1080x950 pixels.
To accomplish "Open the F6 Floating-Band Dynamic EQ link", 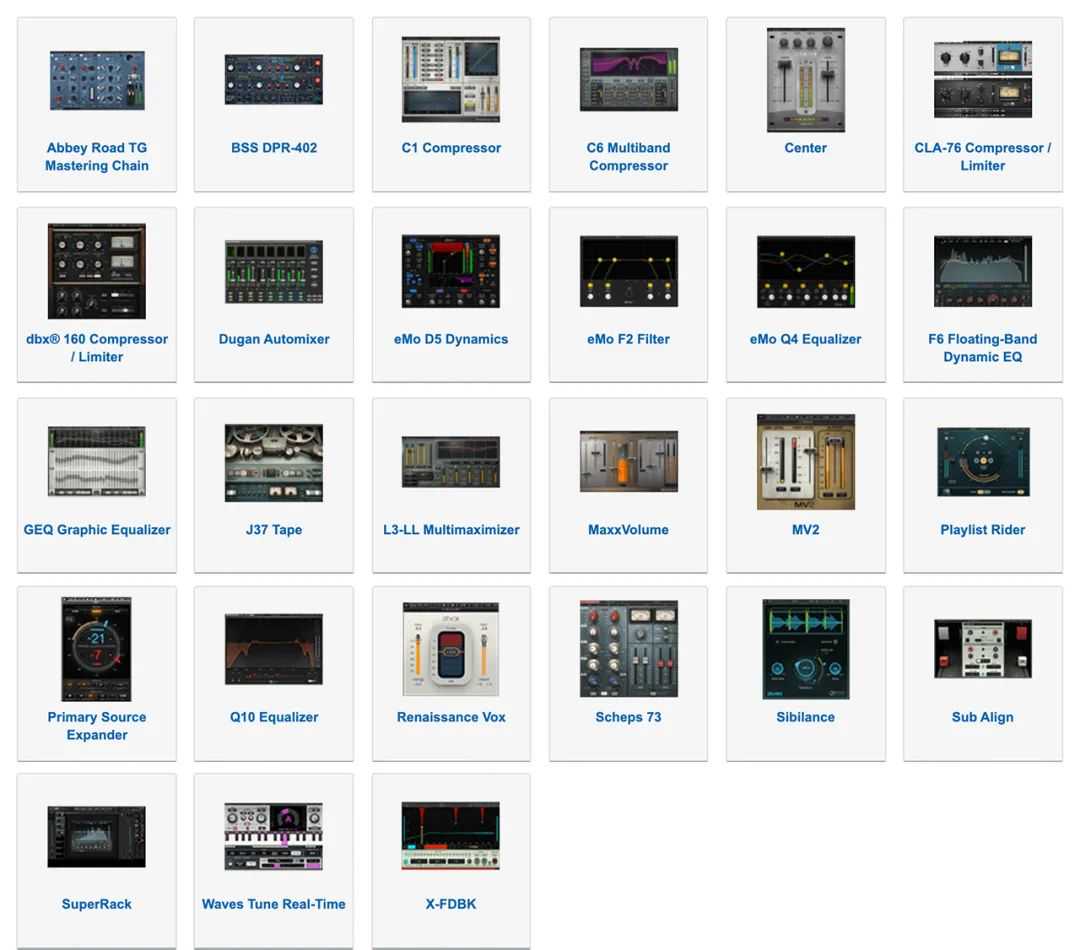I will tap(982, 348).
